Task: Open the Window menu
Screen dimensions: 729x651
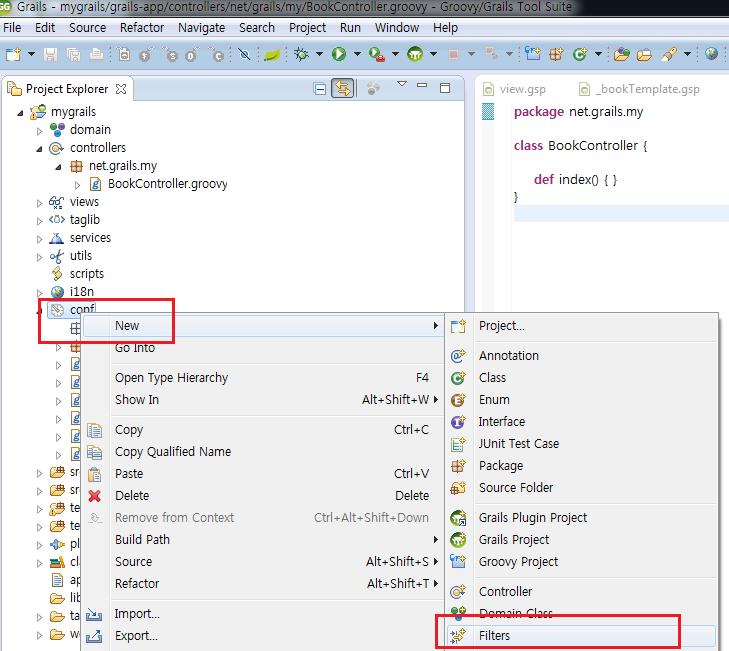Action: click(x=397, y=27)
